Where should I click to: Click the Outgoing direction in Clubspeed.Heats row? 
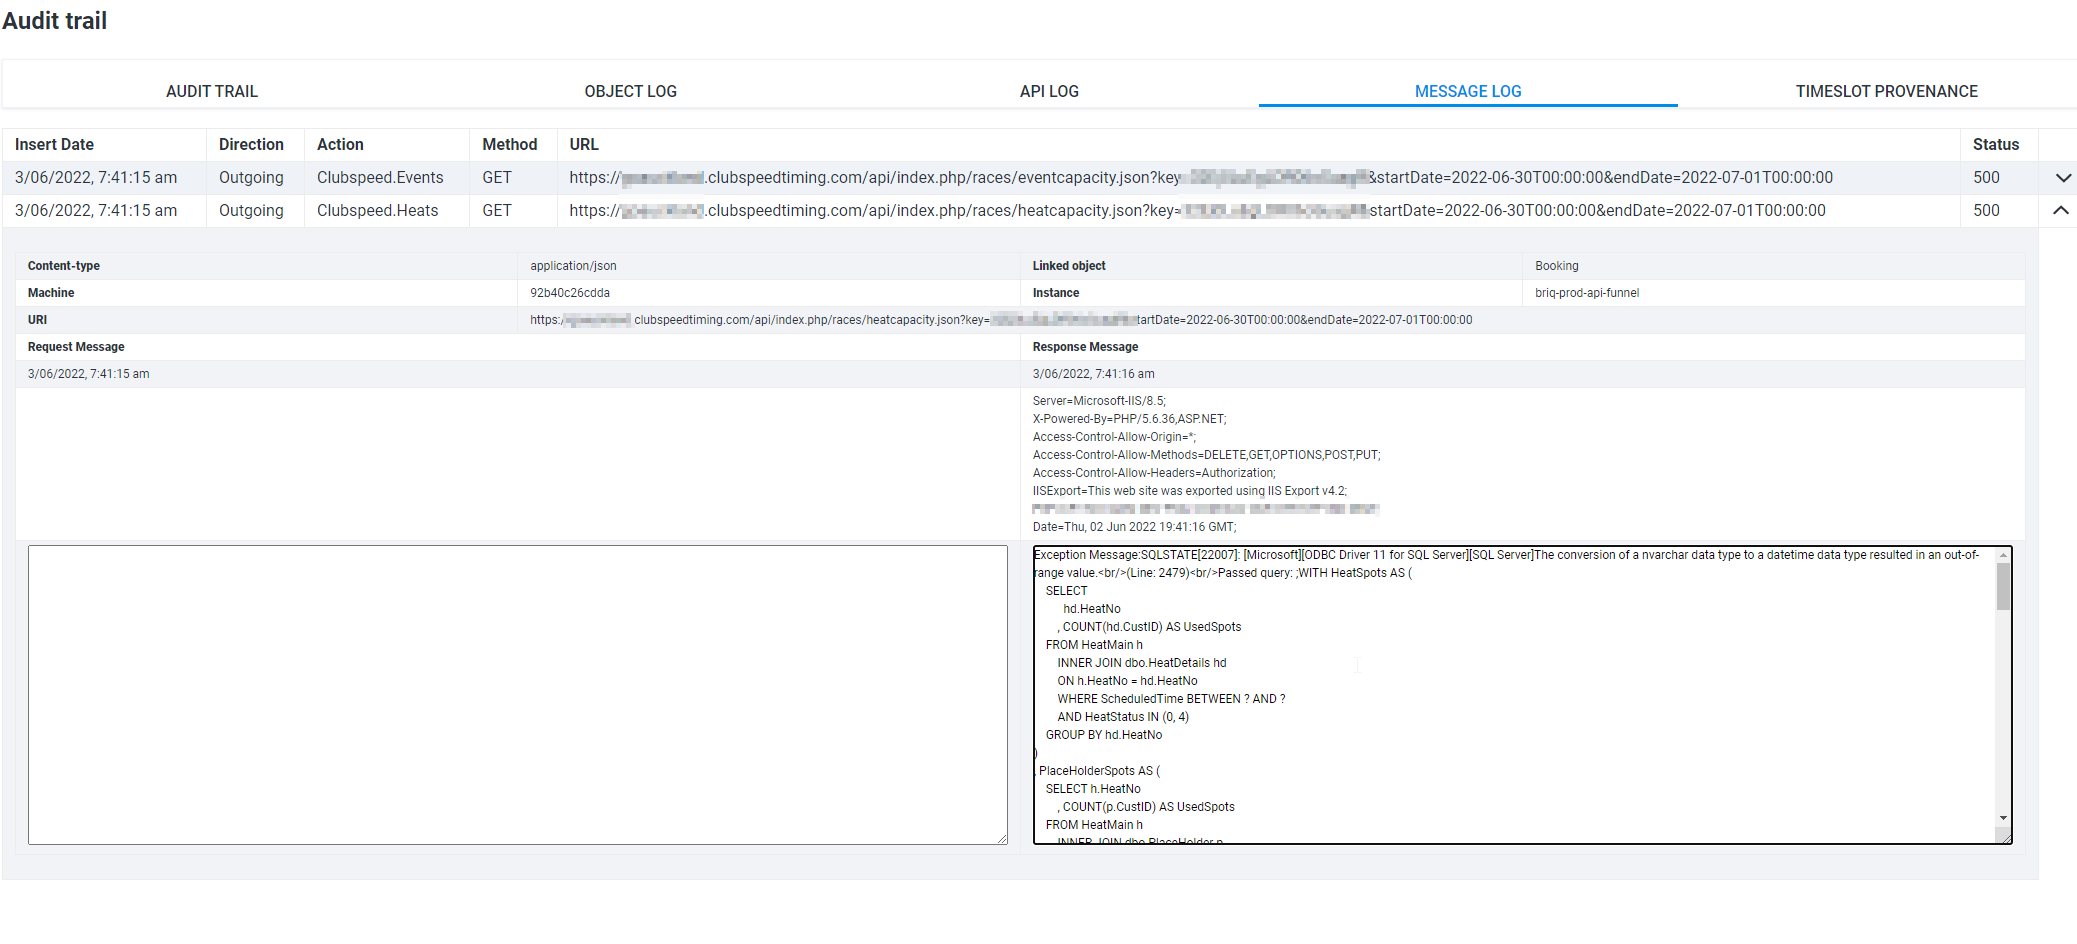tap(251, 210)
